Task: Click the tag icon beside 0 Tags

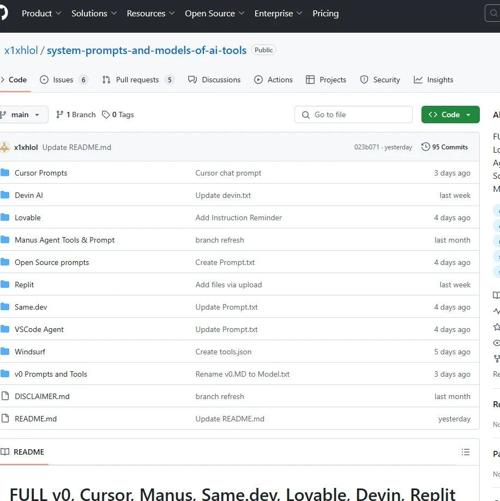Action: pyautogui.click(x=106, y=115)
